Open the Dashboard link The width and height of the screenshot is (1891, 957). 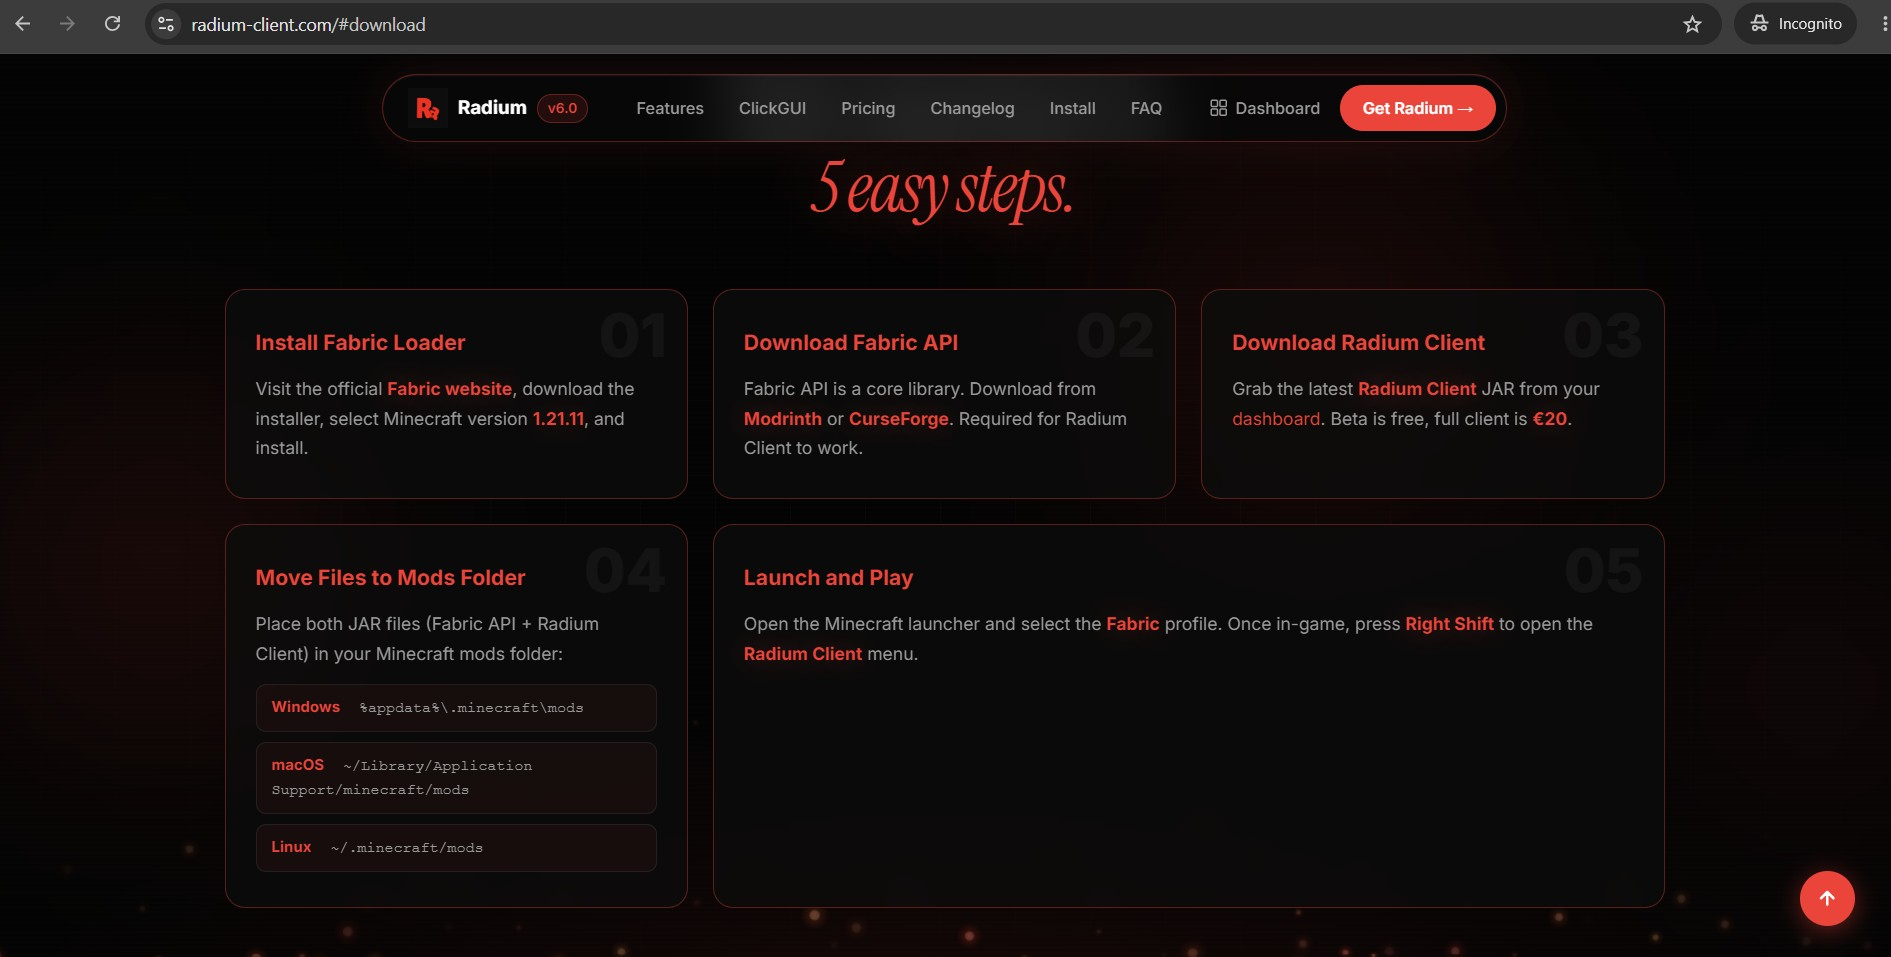(x=1265, y=108)
